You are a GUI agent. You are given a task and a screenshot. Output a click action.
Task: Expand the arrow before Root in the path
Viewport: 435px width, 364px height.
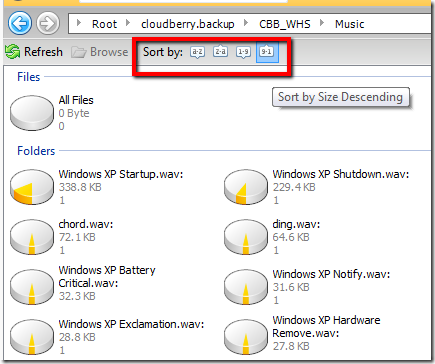coord(79,23)
